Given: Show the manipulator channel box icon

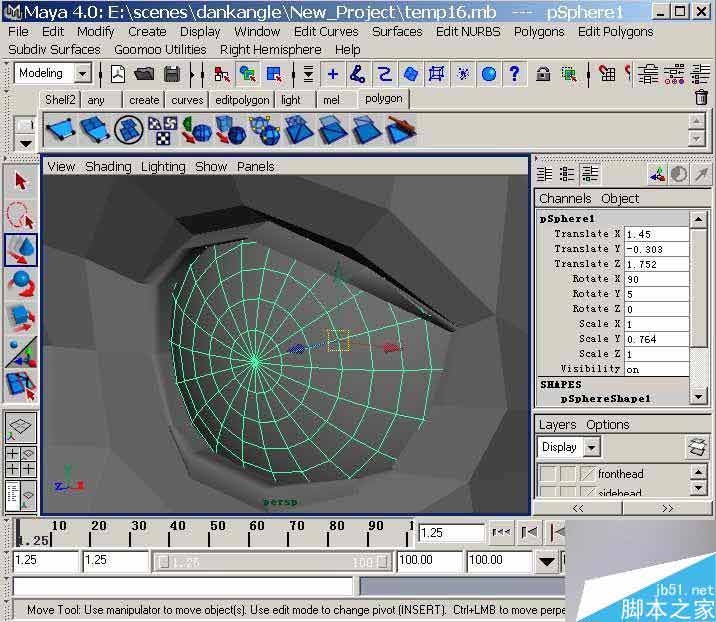Looking at the screenshot, I should [x=657, y=174].
